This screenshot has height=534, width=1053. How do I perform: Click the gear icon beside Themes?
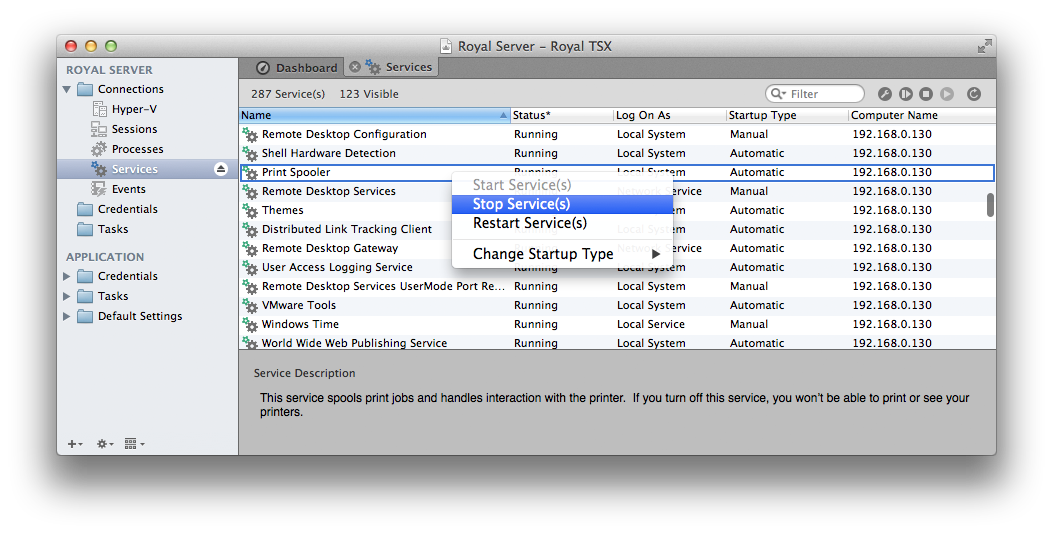(250, 211)
